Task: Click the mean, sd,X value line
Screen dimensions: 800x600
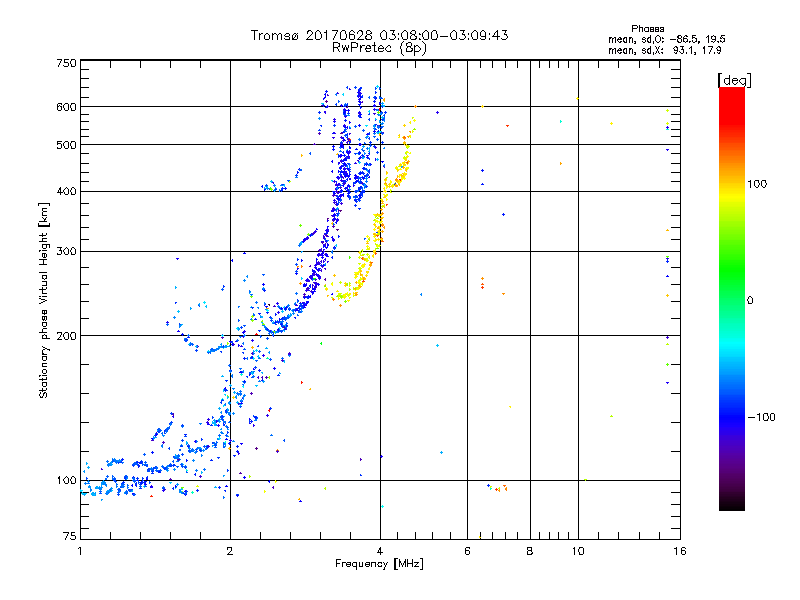Action: (x=664, y=51)
